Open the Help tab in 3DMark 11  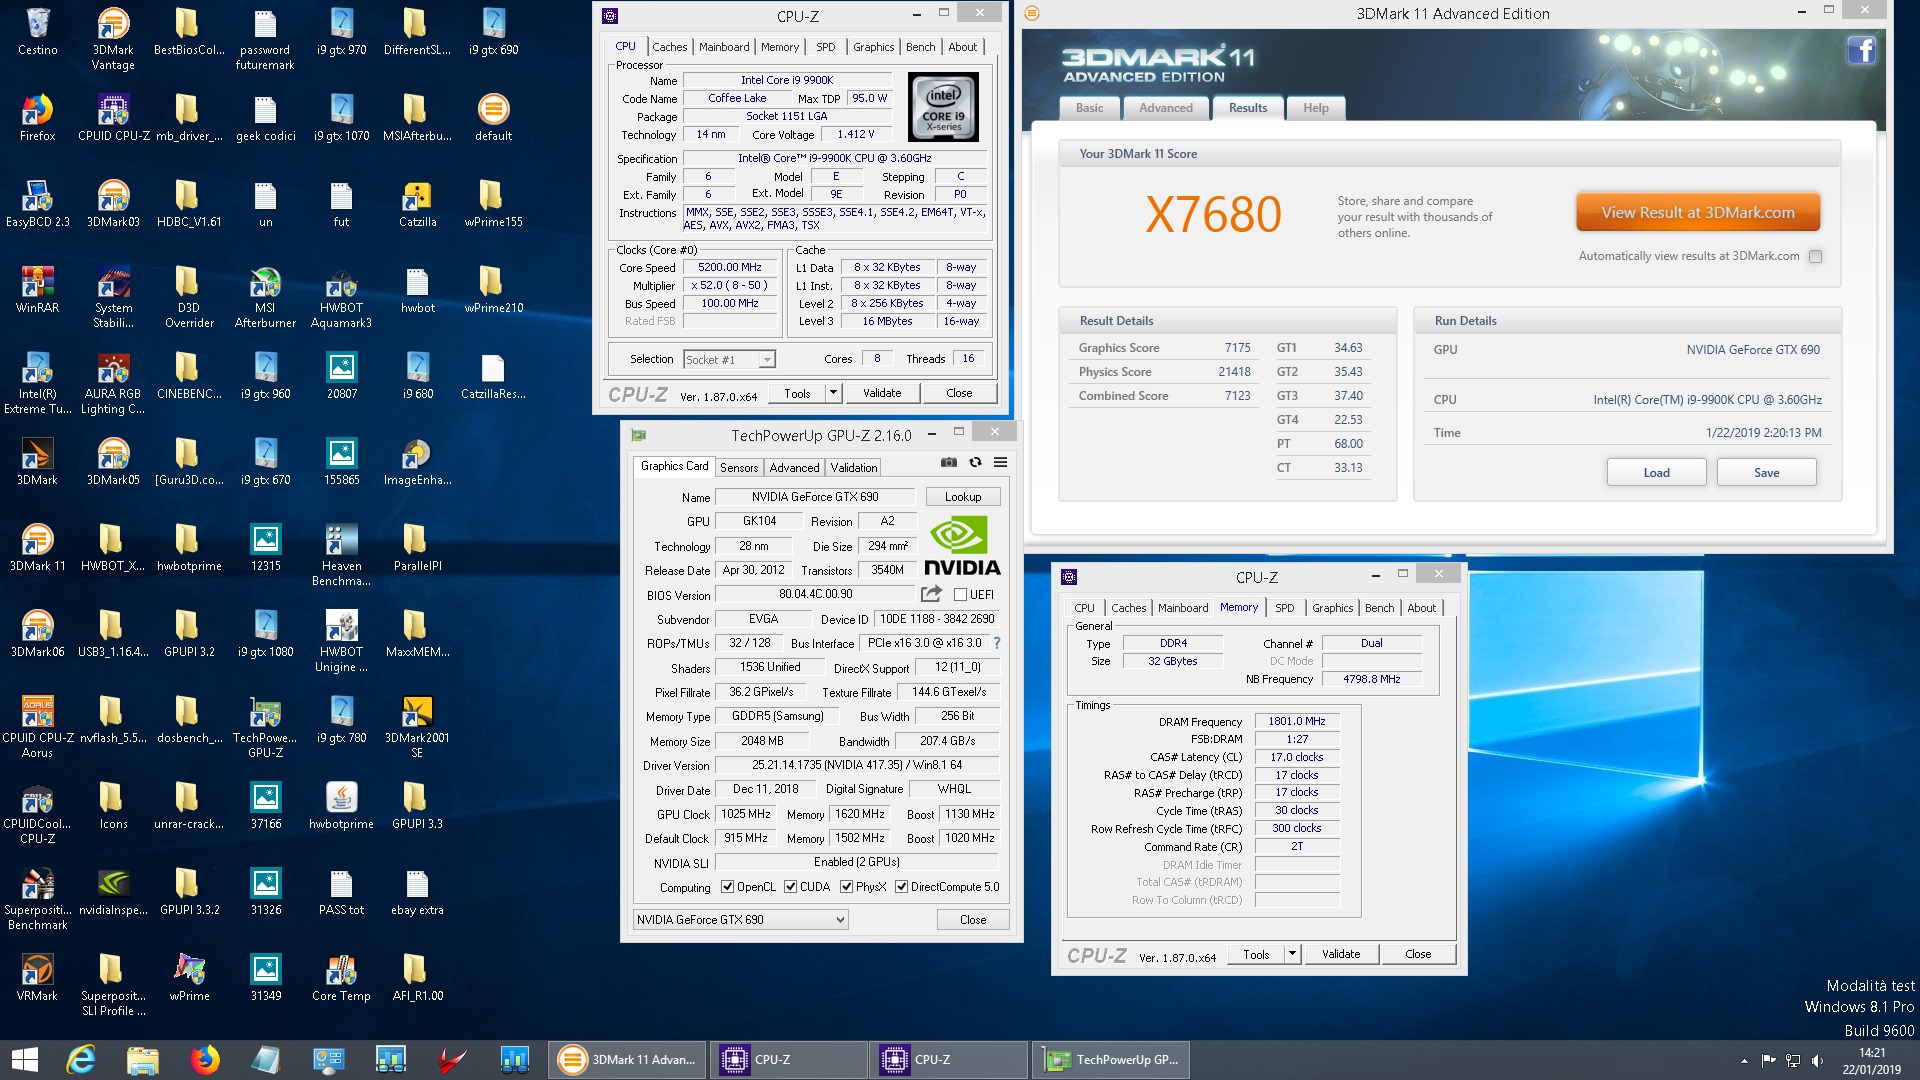[x=1315, y=108]
